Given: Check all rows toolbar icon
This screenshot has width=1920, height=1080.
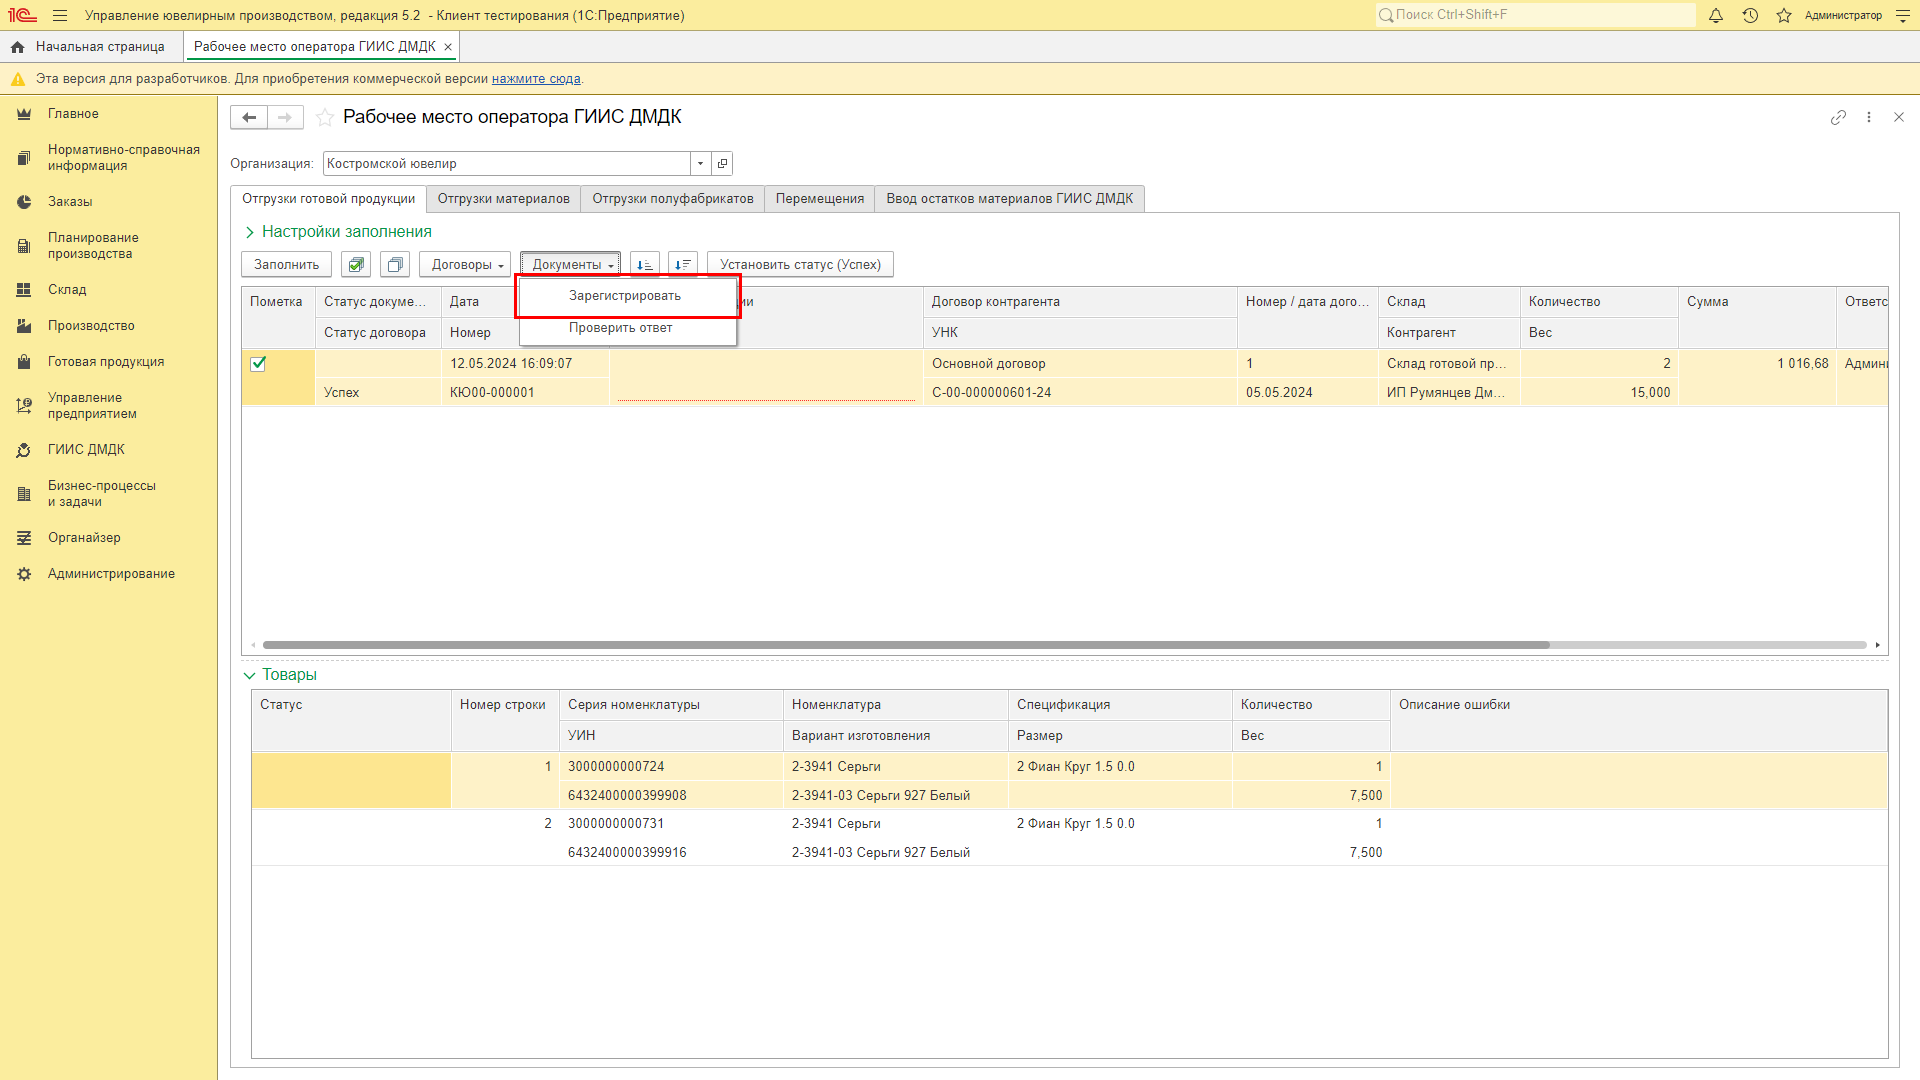Looking at the screenshot, I should pyautogui.click(x=356, y=265).
